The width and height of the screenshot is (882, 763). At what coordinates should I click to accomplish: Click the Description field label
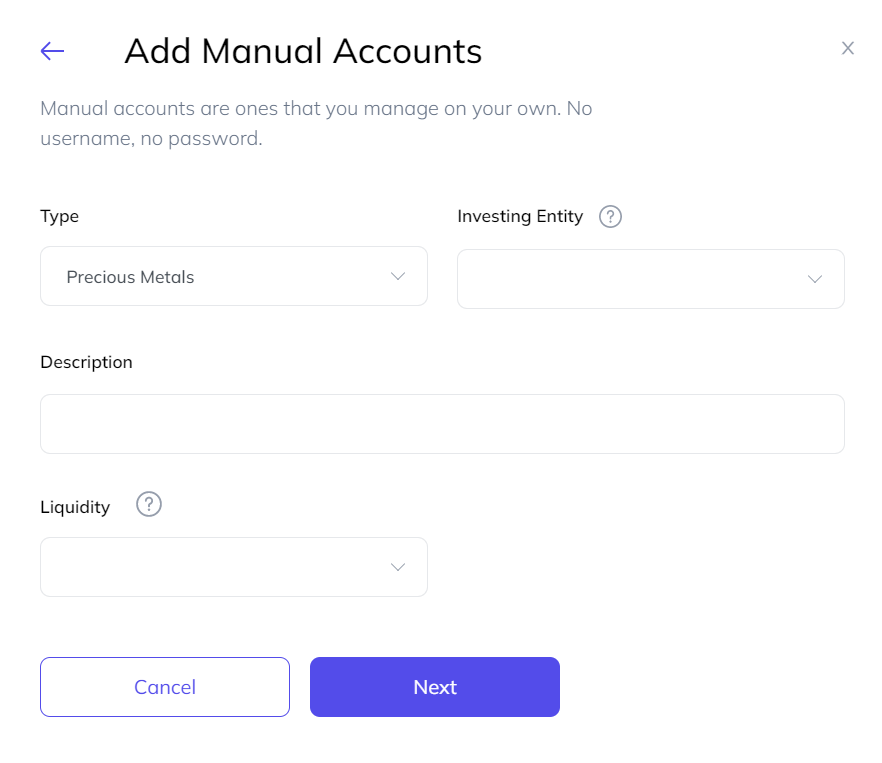(x=86, y=362)
